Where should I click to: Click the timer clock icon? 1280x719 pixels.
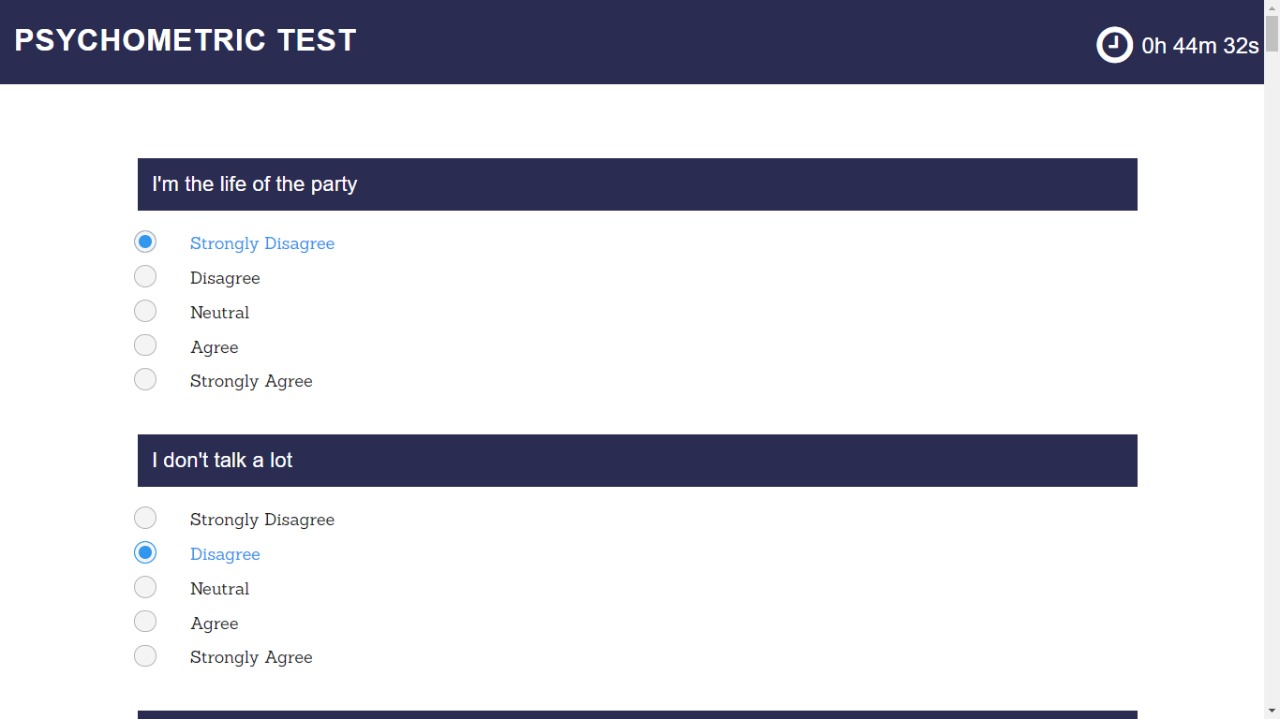[1114, 45]
